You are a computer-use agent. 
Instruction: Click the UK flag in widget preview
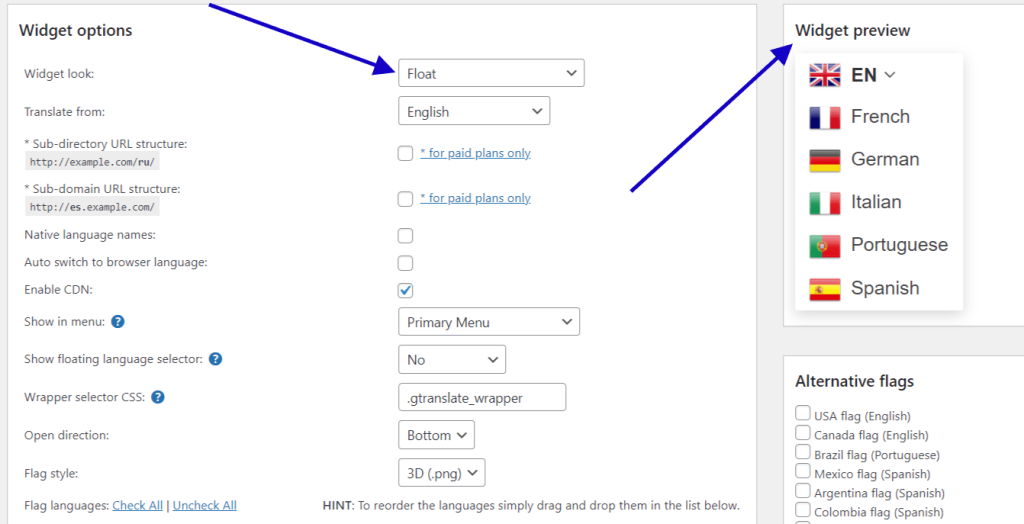coord(825,75)
